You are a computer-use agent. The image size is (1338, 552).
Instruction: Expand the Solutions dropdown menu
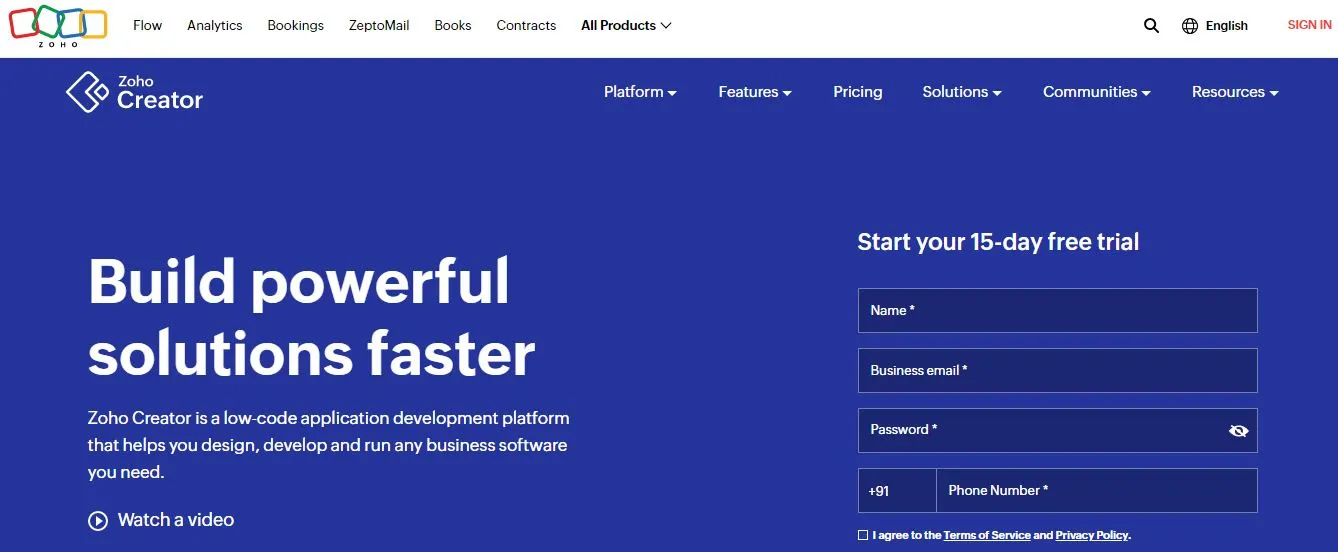click(x=962, y=92)
